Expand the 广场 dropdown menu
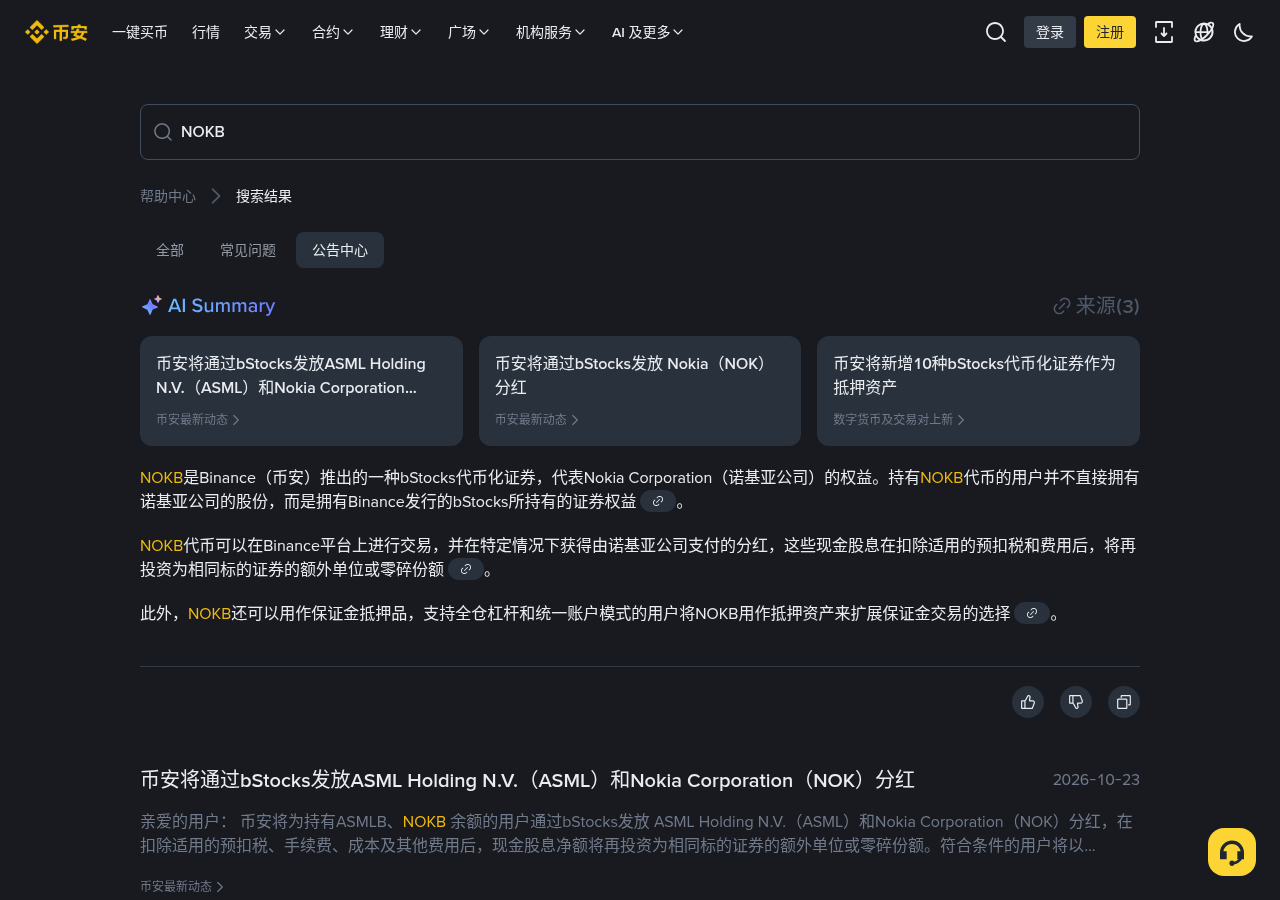Viewport: 1280px width, 900px height. [469, 32]
